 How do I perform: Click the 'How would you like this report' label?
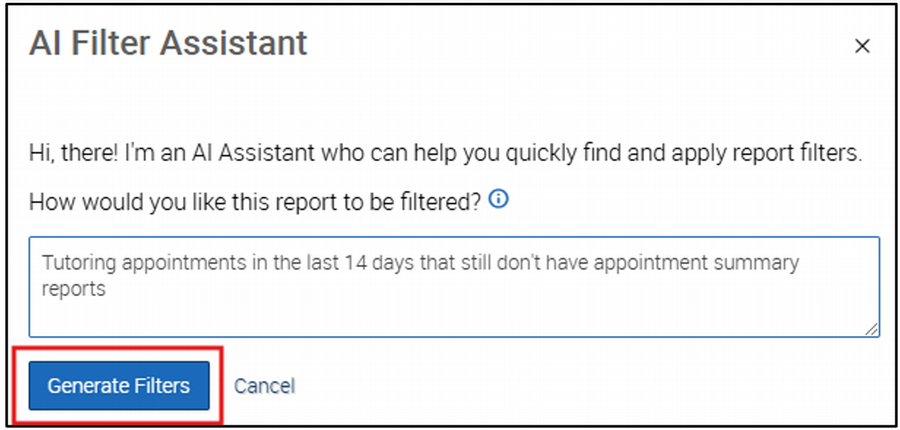[255, 202]
